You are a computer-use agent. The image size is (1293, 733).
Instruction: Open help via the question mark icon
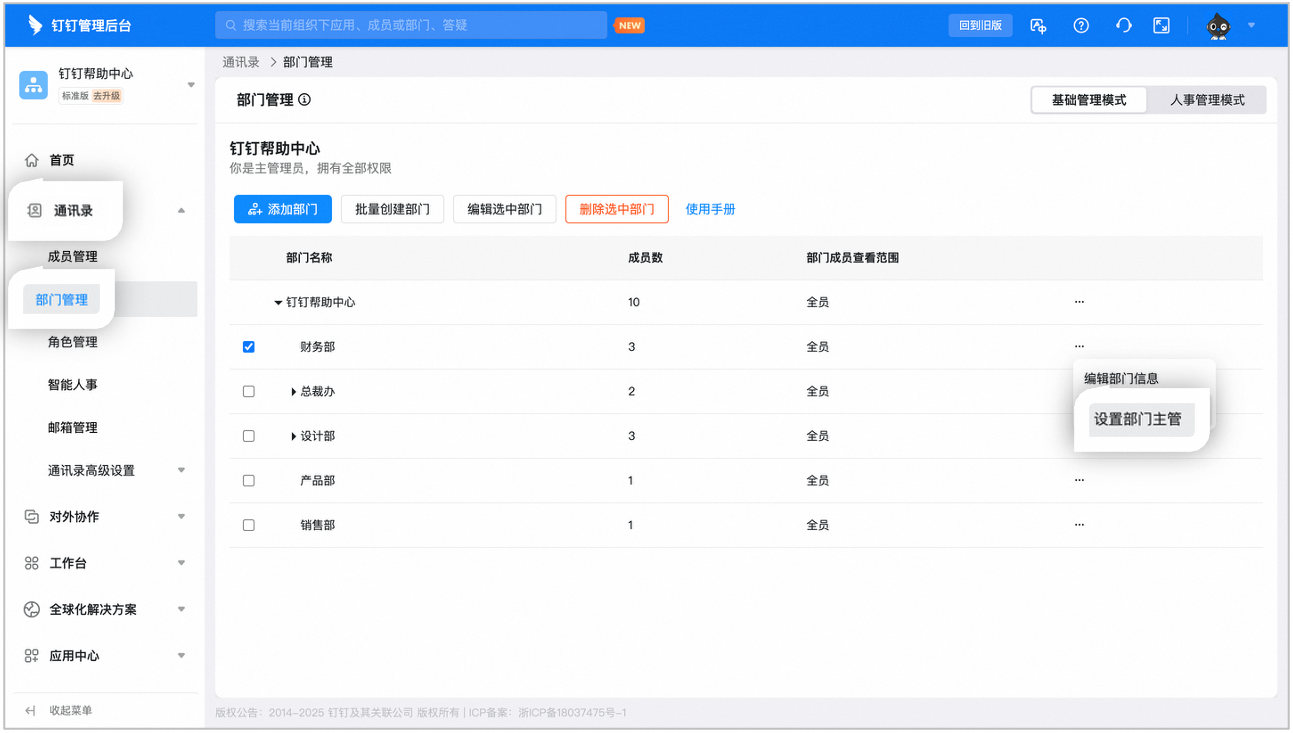coord(1081,26)
